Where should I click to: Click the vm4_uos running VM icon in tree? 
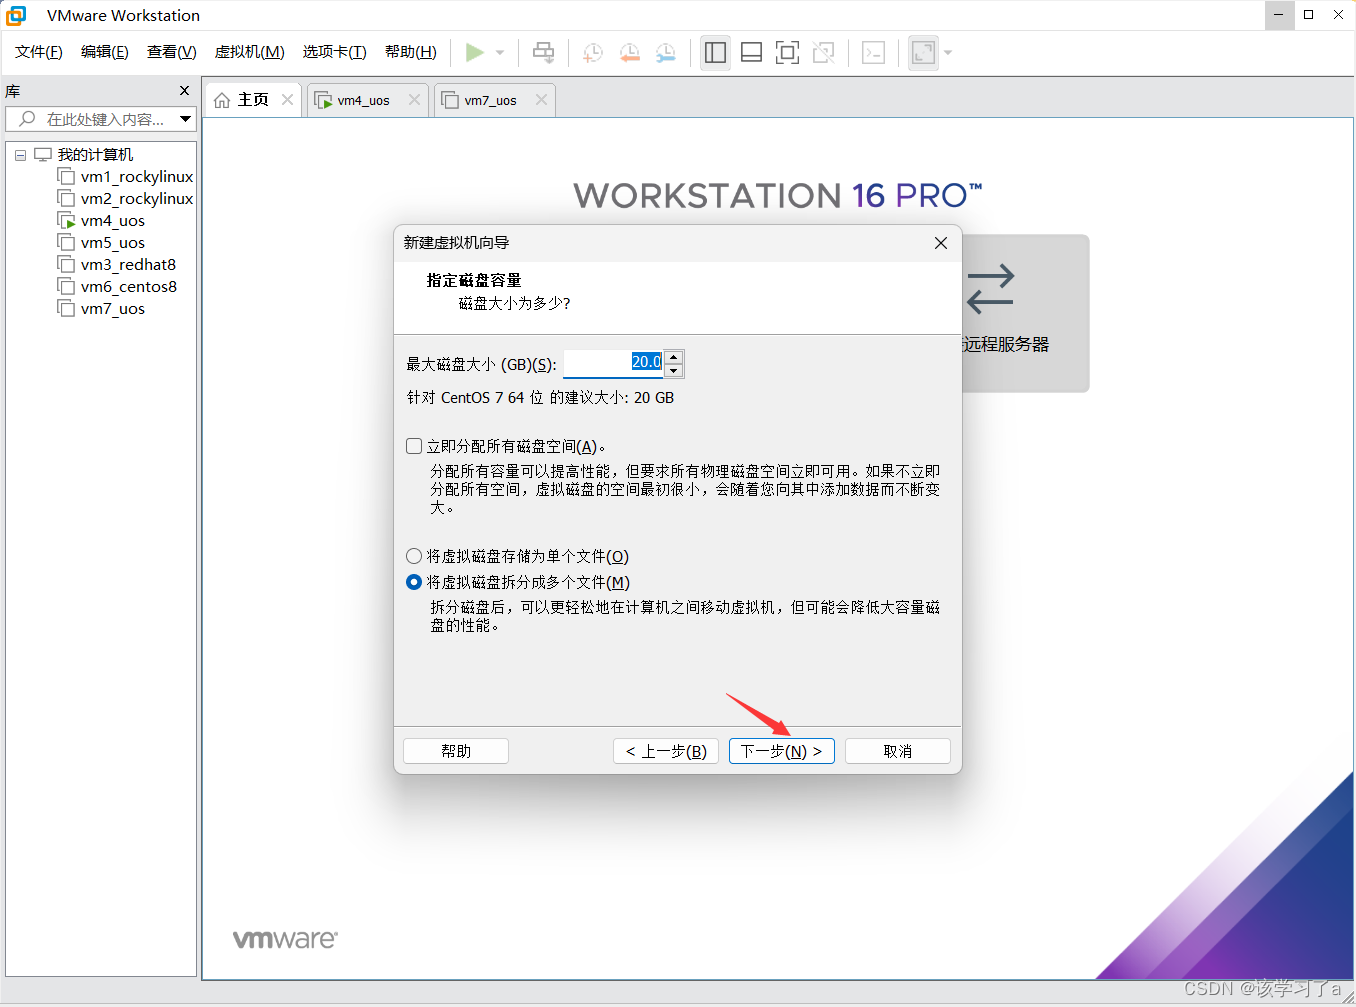[66, 220]
